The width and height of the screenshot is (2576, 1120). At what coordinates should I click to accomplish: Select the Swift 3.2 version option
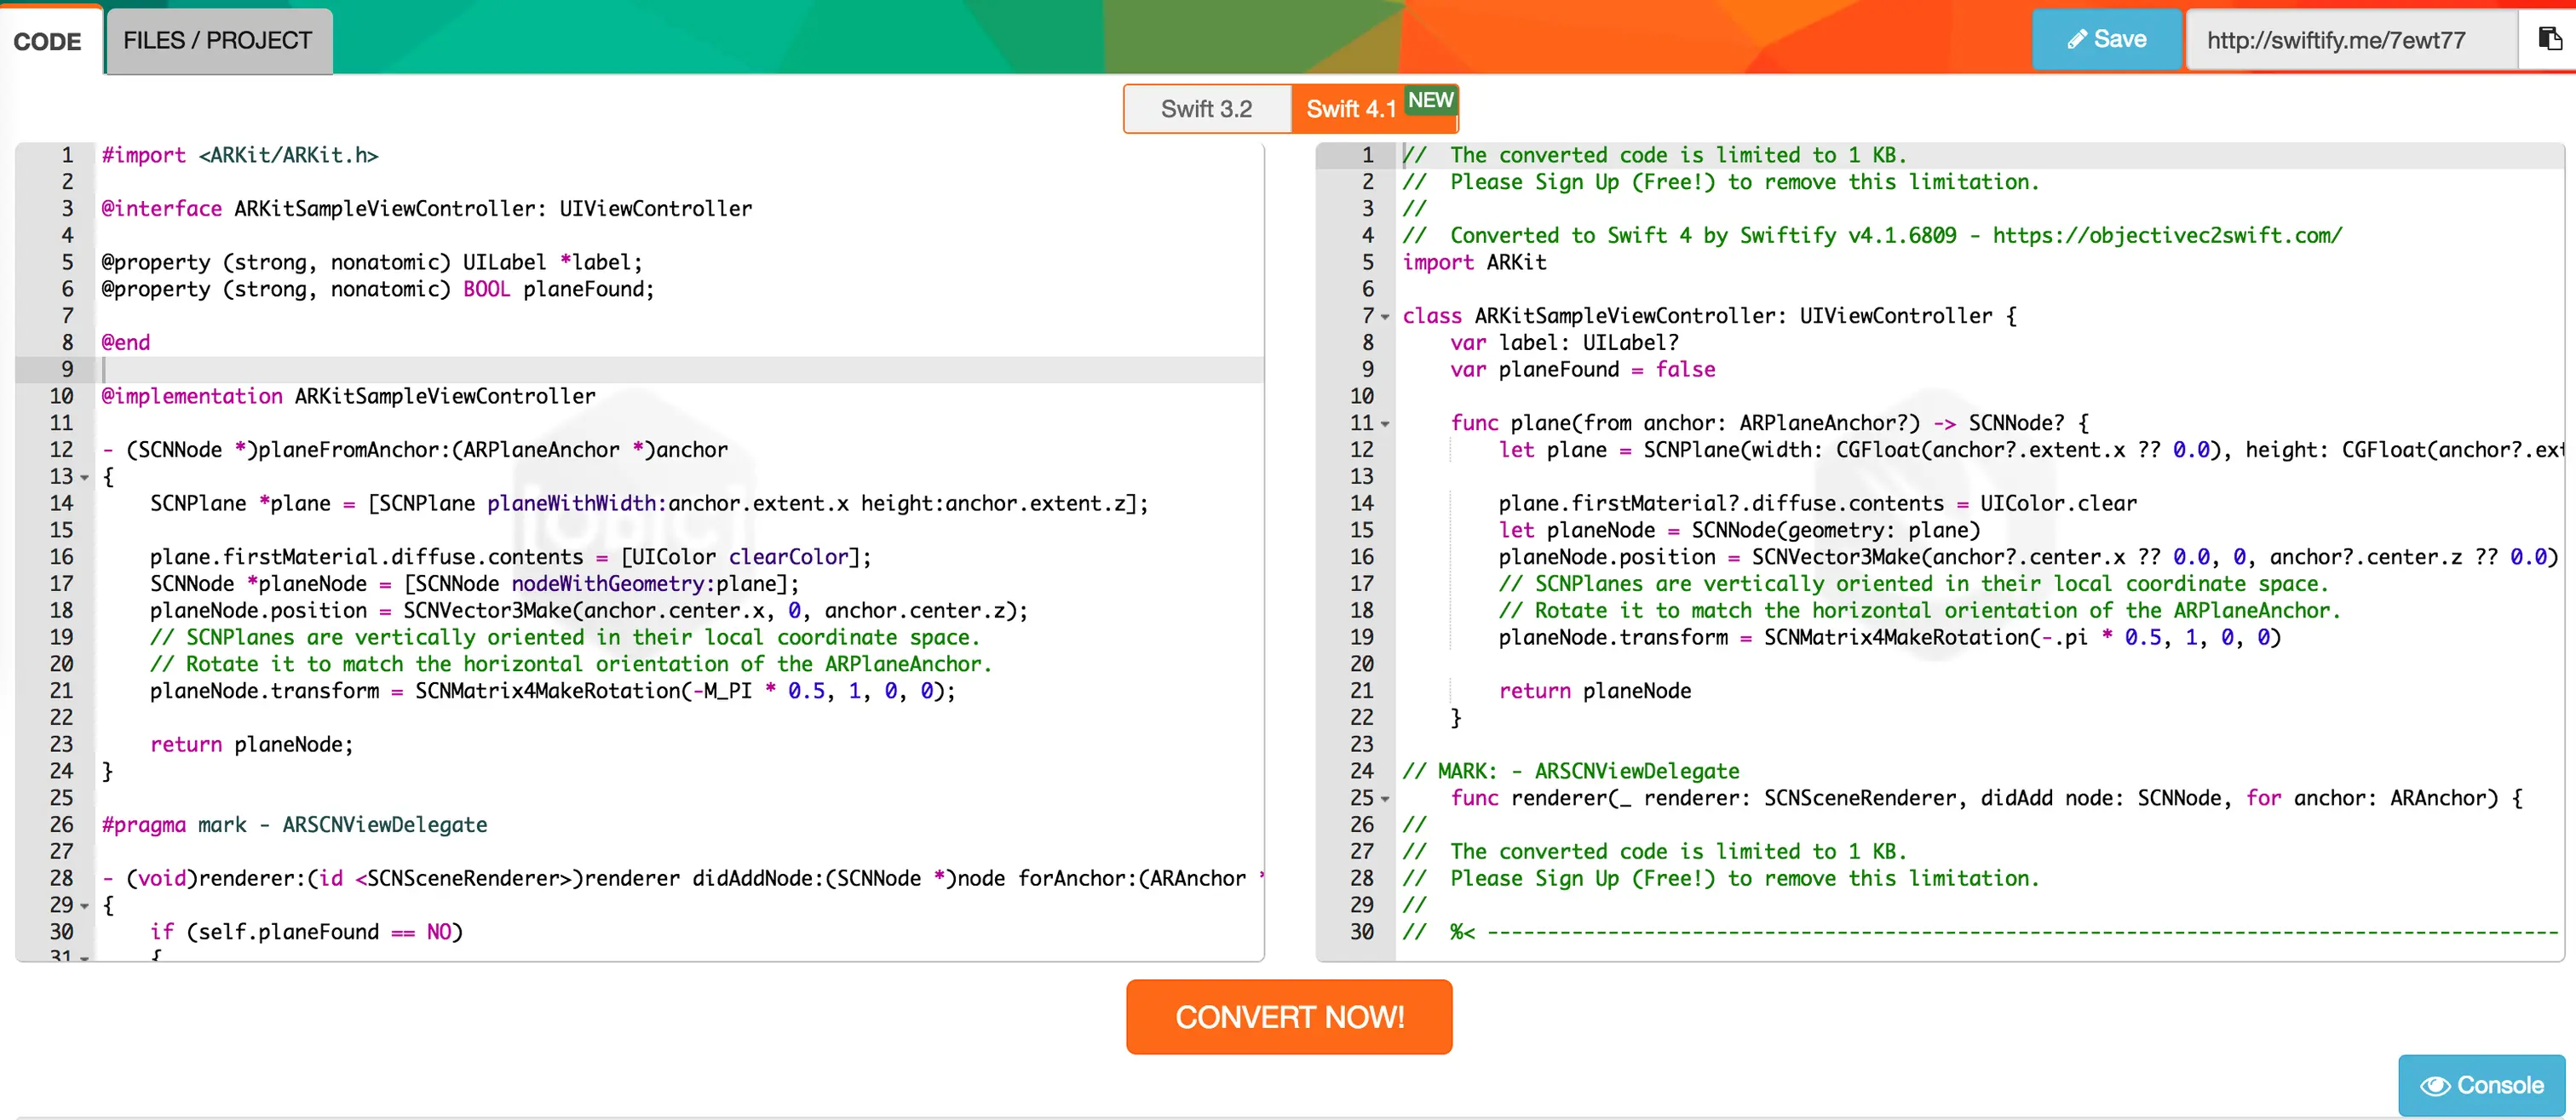pos(1206,109)
